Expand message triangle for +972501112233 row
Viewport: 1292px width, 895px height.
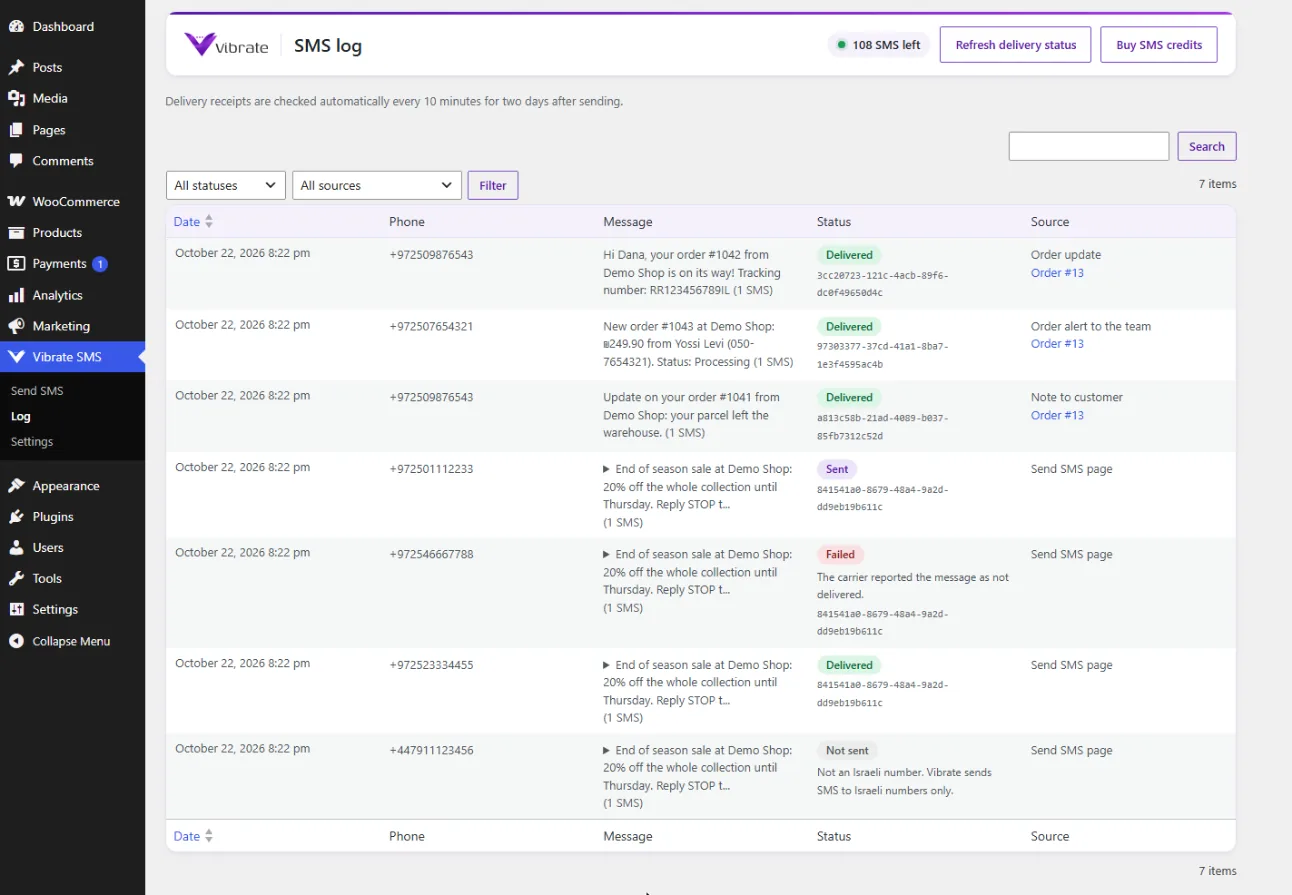[x=606, y=469]
